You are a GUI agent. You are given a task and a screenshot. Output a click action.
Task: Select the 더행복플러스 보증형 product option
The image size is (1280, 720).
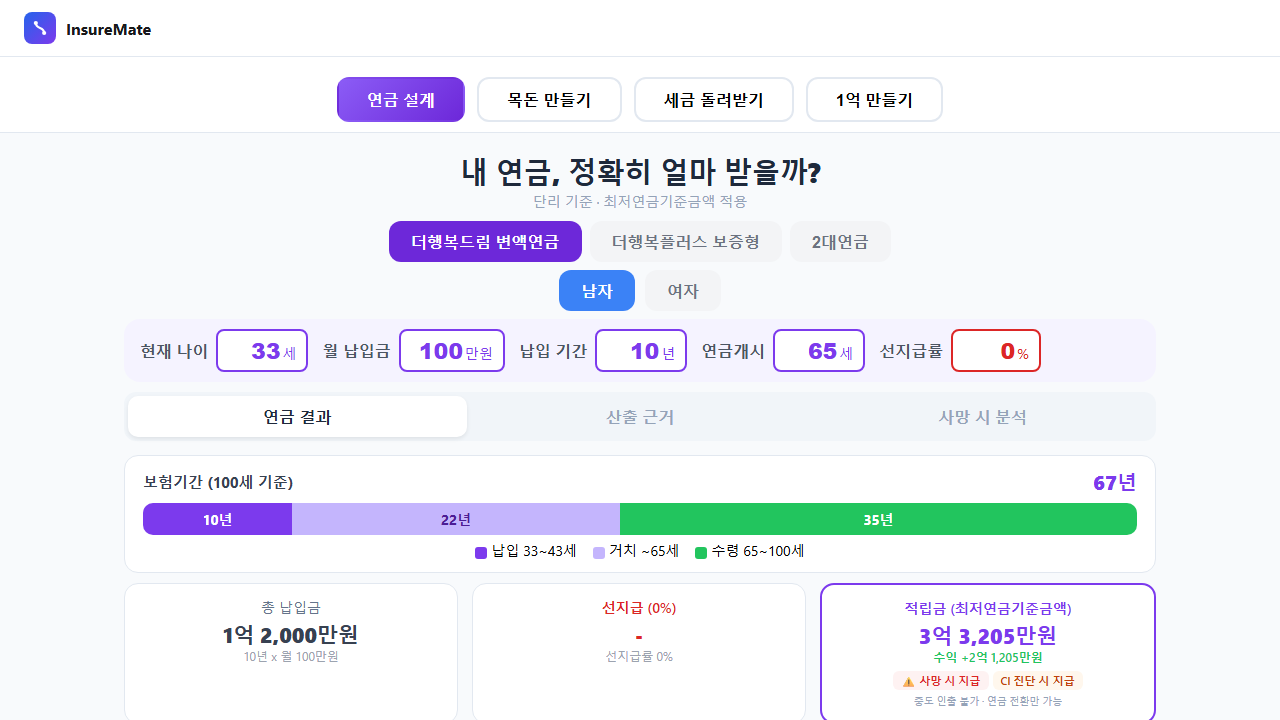(x=685, y=241)
